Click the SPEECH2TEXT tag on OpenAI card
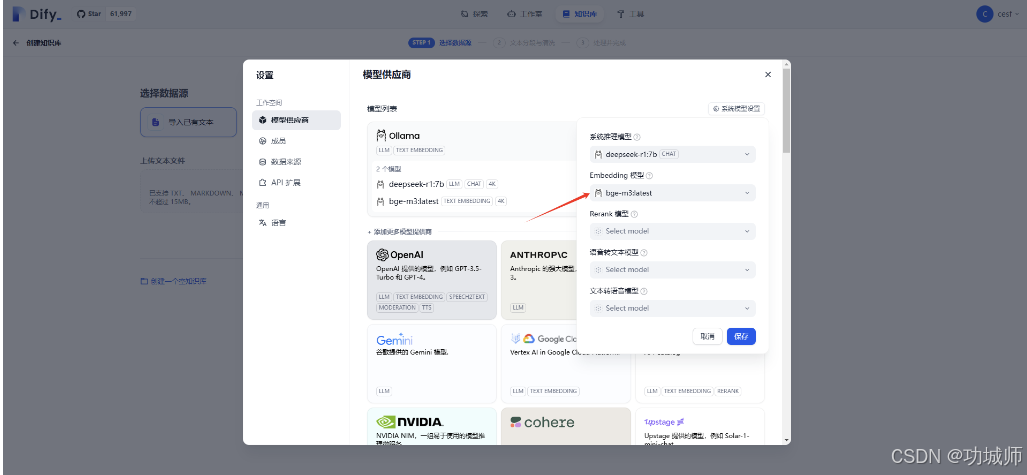The height and width of the screenshot is (475, 1027). 468,297
